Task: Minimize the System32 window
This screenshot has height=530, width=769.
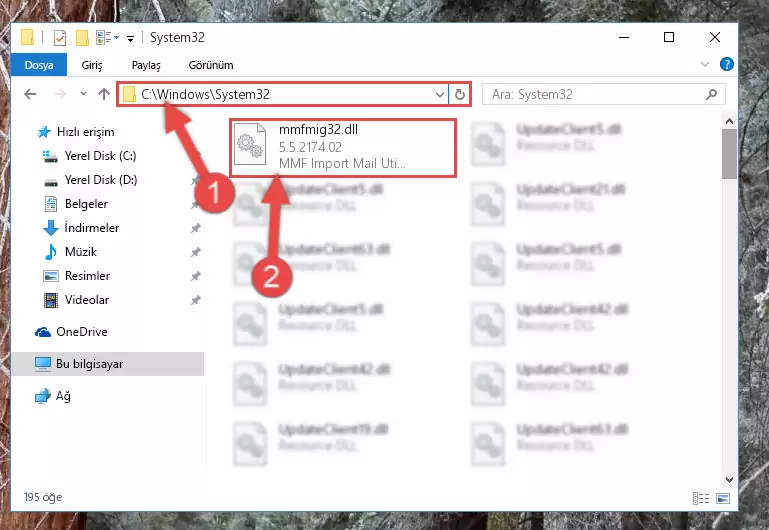Action: coord(624,37)
